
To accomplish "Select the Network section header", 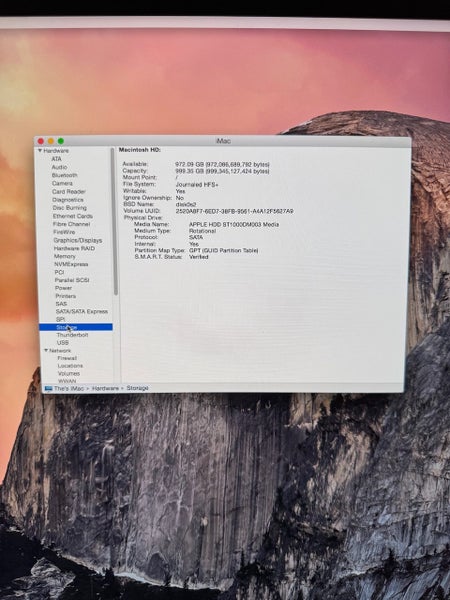I will click(x=60, y=351).
